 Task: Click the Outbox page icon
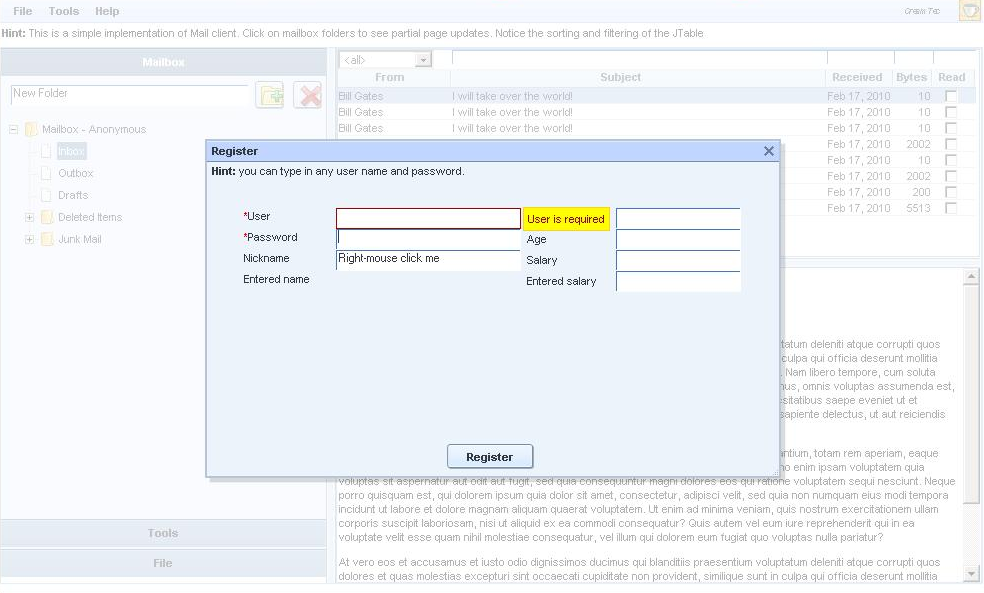click(x=46, y=173)
